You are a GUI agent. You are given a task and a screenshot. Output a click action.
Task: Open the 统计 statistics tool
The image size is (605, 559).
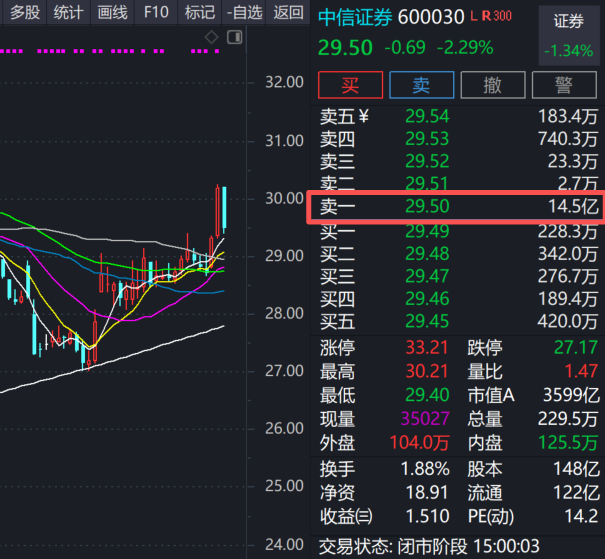pos(68,12)
